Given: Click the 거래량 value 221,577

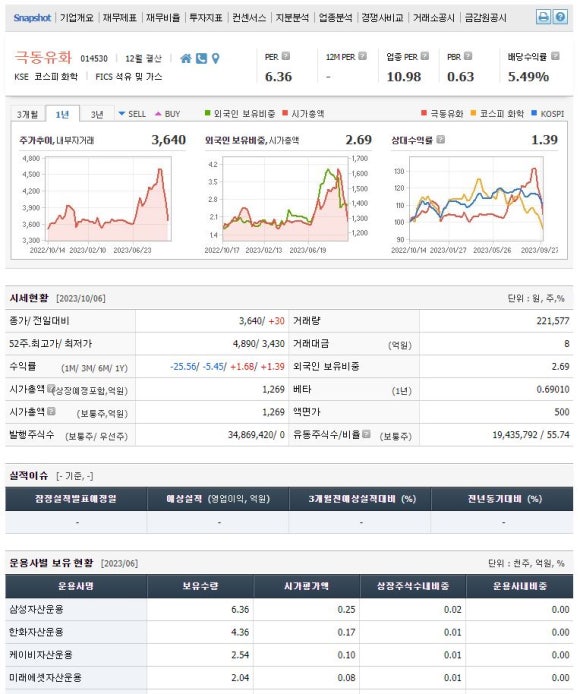Looking at the screenshot, I should click(x=553, y=320).
